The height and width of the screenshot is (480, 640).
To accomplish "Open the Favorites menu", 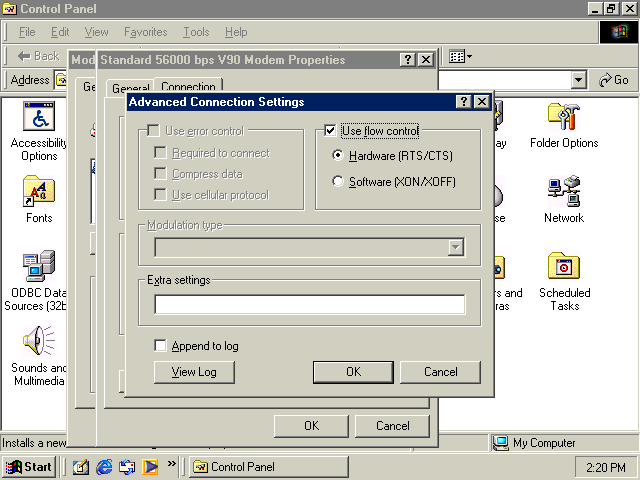I will point(146,32).
